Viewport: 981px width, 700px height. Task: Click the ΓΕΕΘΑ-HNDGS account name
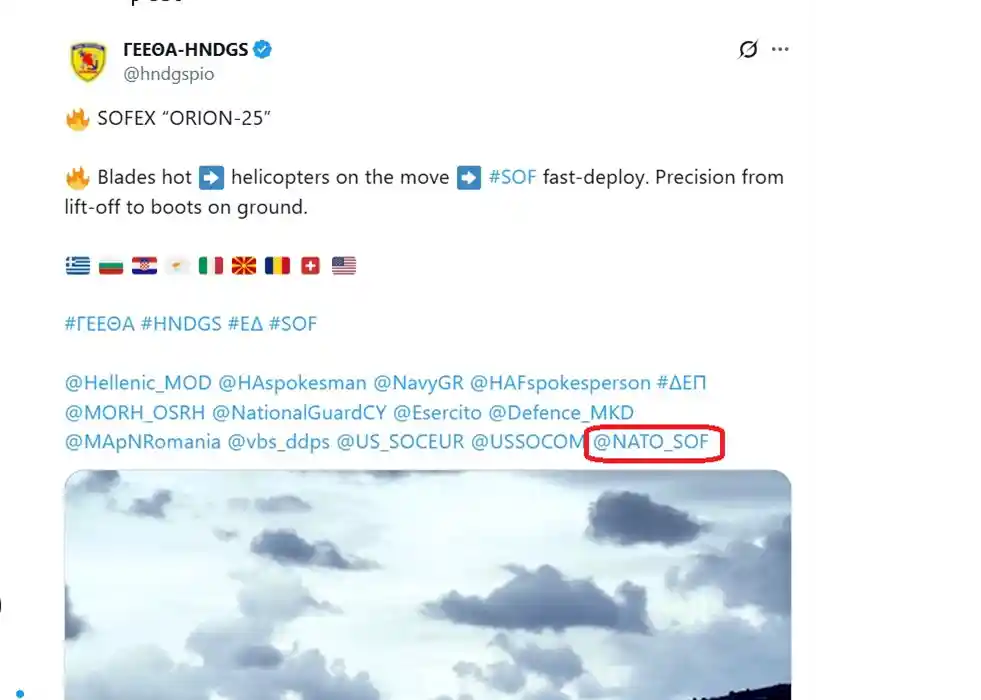(x=185, y=49)
